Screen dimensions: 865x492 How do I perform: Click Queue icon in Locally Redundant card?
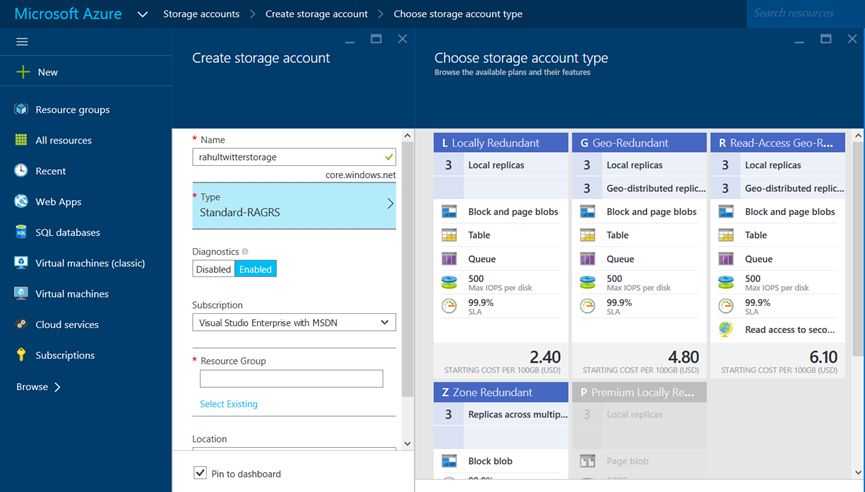tap(449, 259)
